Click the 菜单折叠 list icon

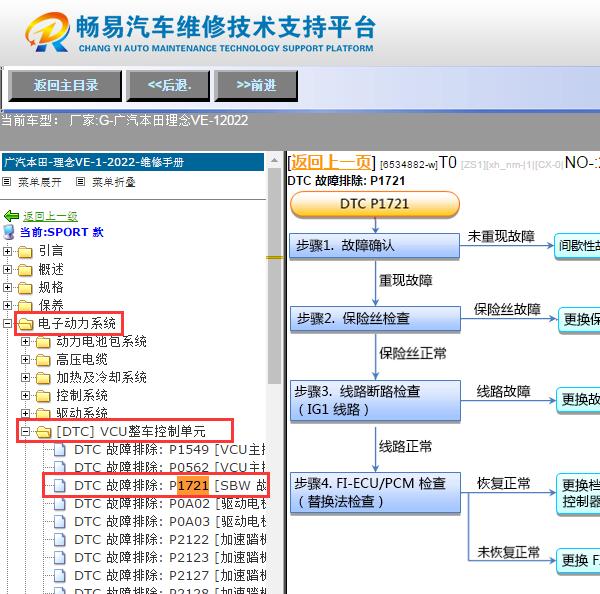[80, 182]
